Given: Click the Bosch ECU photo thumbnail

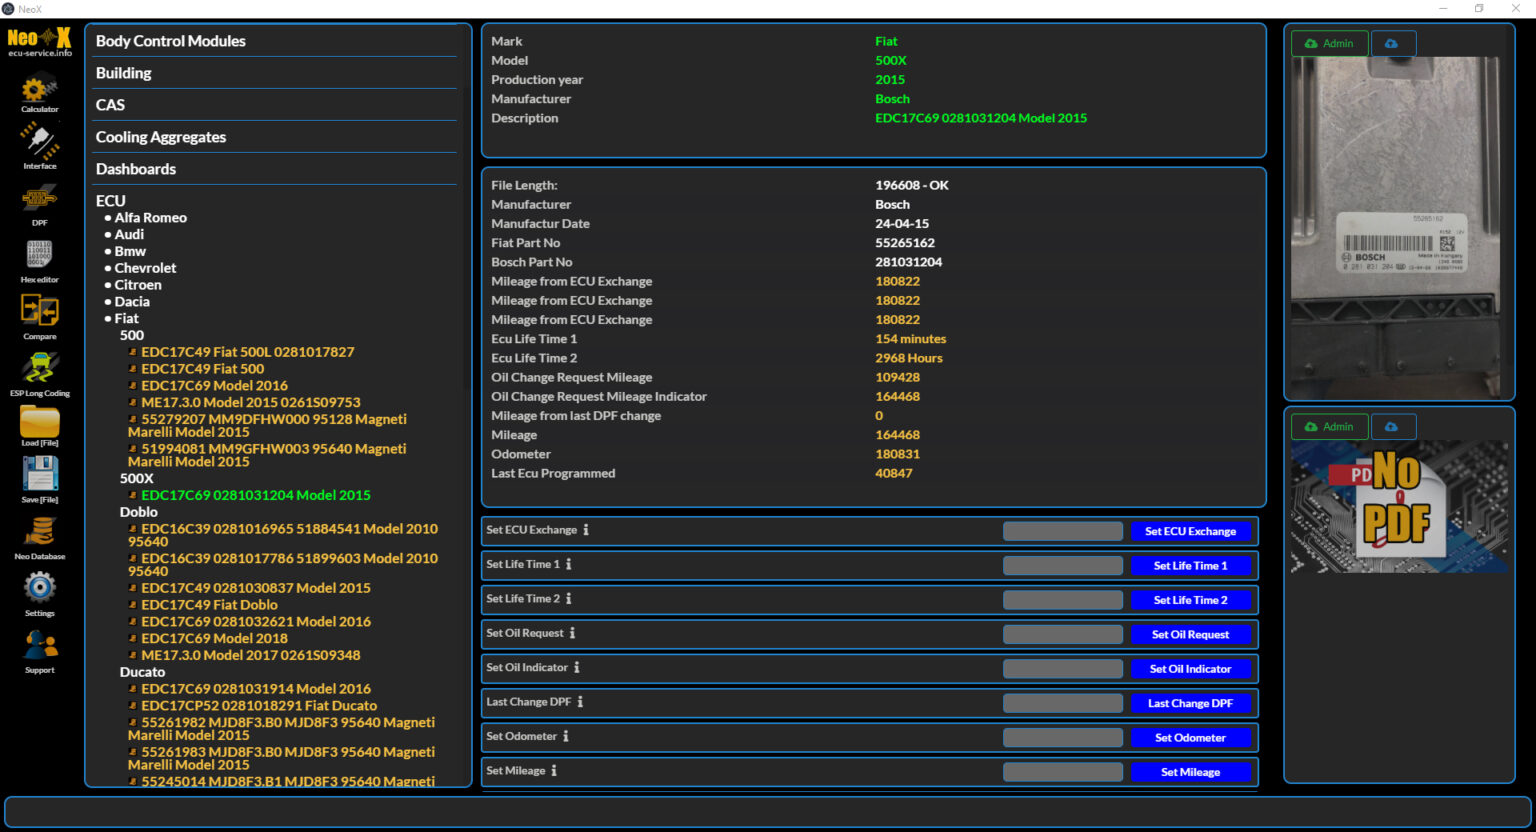Looking at the screenshot, I should pos(1397,228).
